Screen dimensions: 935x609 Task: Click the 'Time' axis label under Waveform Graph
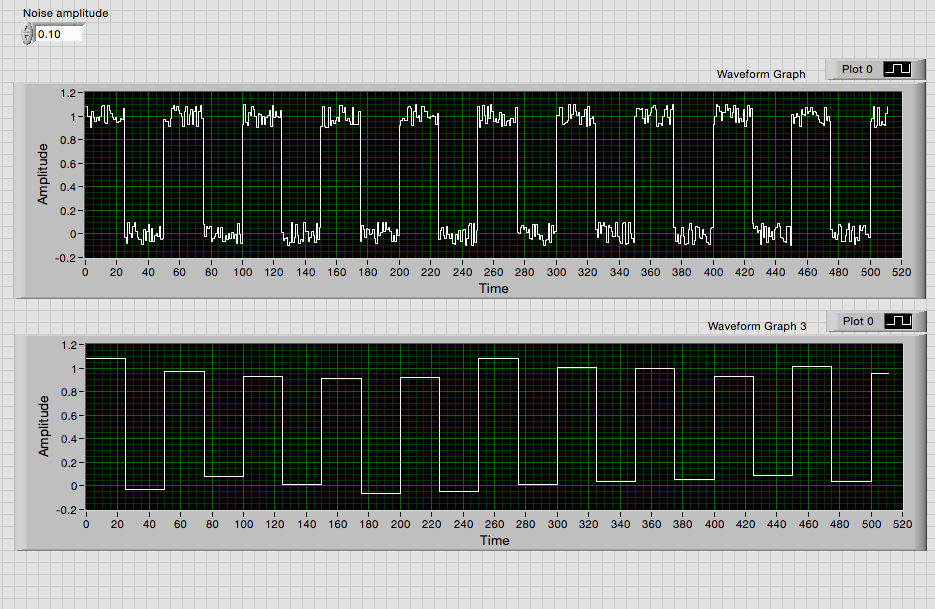494,289
